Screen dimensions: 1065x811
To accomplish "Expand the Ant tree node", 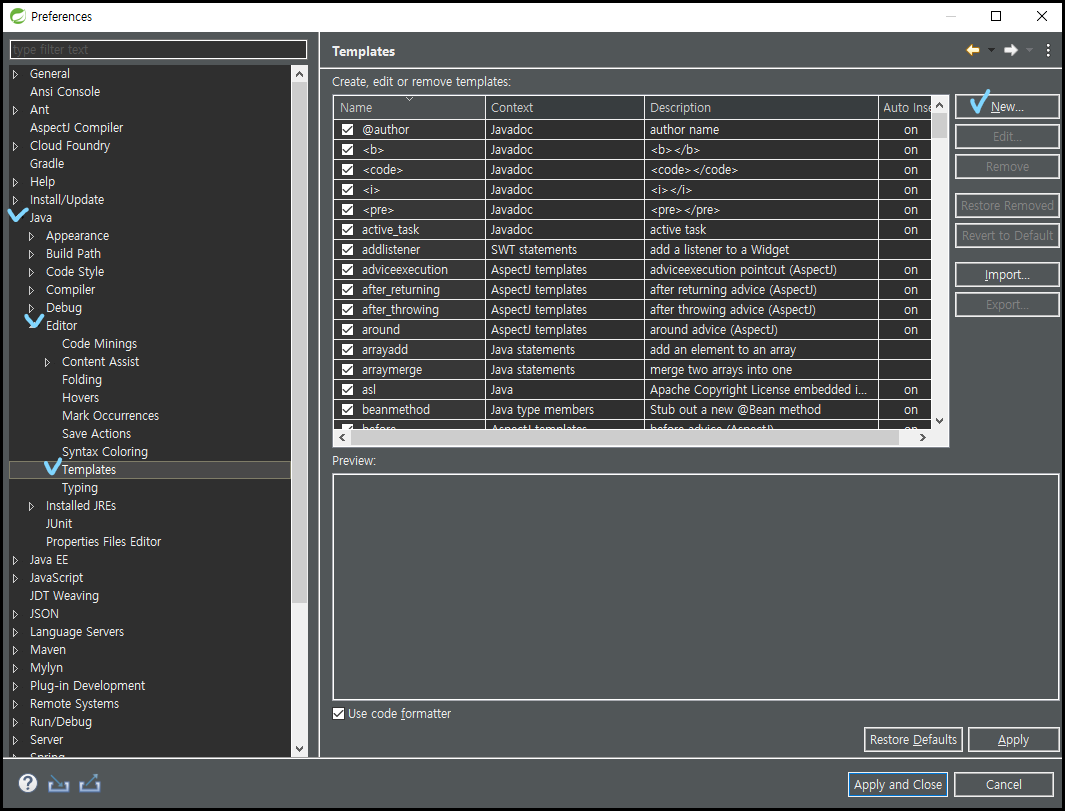I will [x=16, y=110].
